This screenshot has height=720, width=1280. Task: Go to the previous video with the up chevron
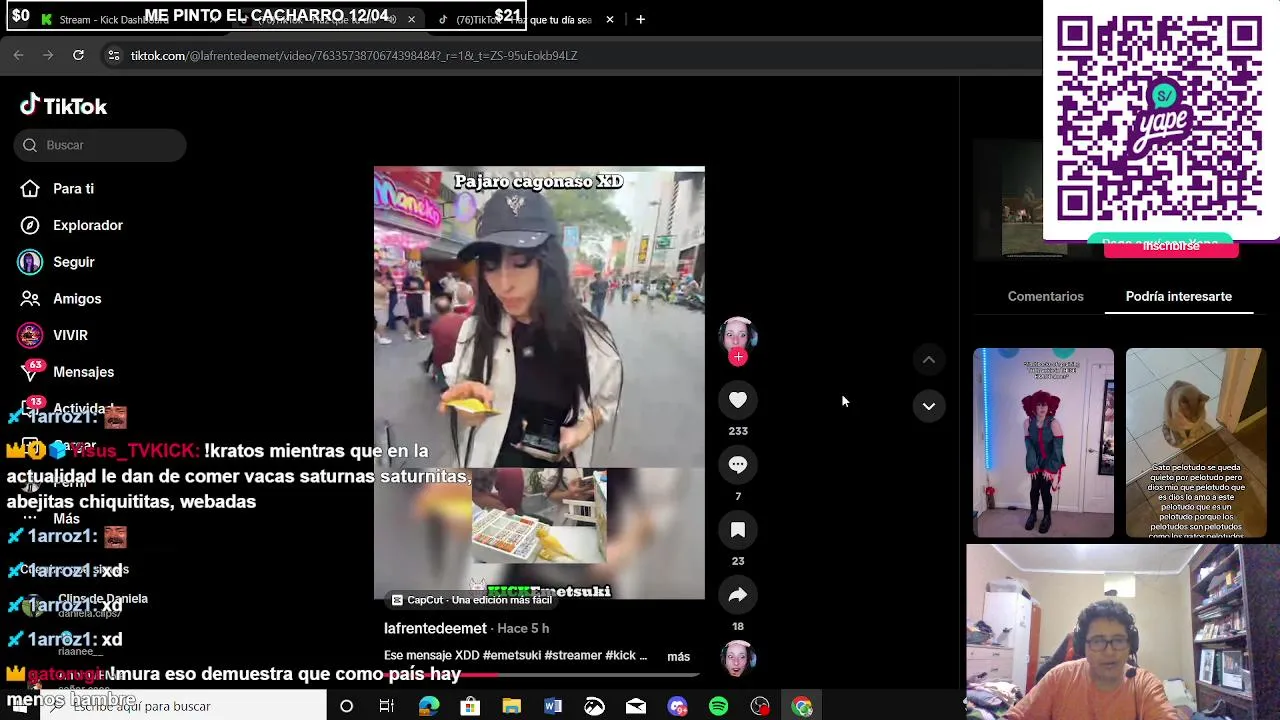(x=929, y=360)
